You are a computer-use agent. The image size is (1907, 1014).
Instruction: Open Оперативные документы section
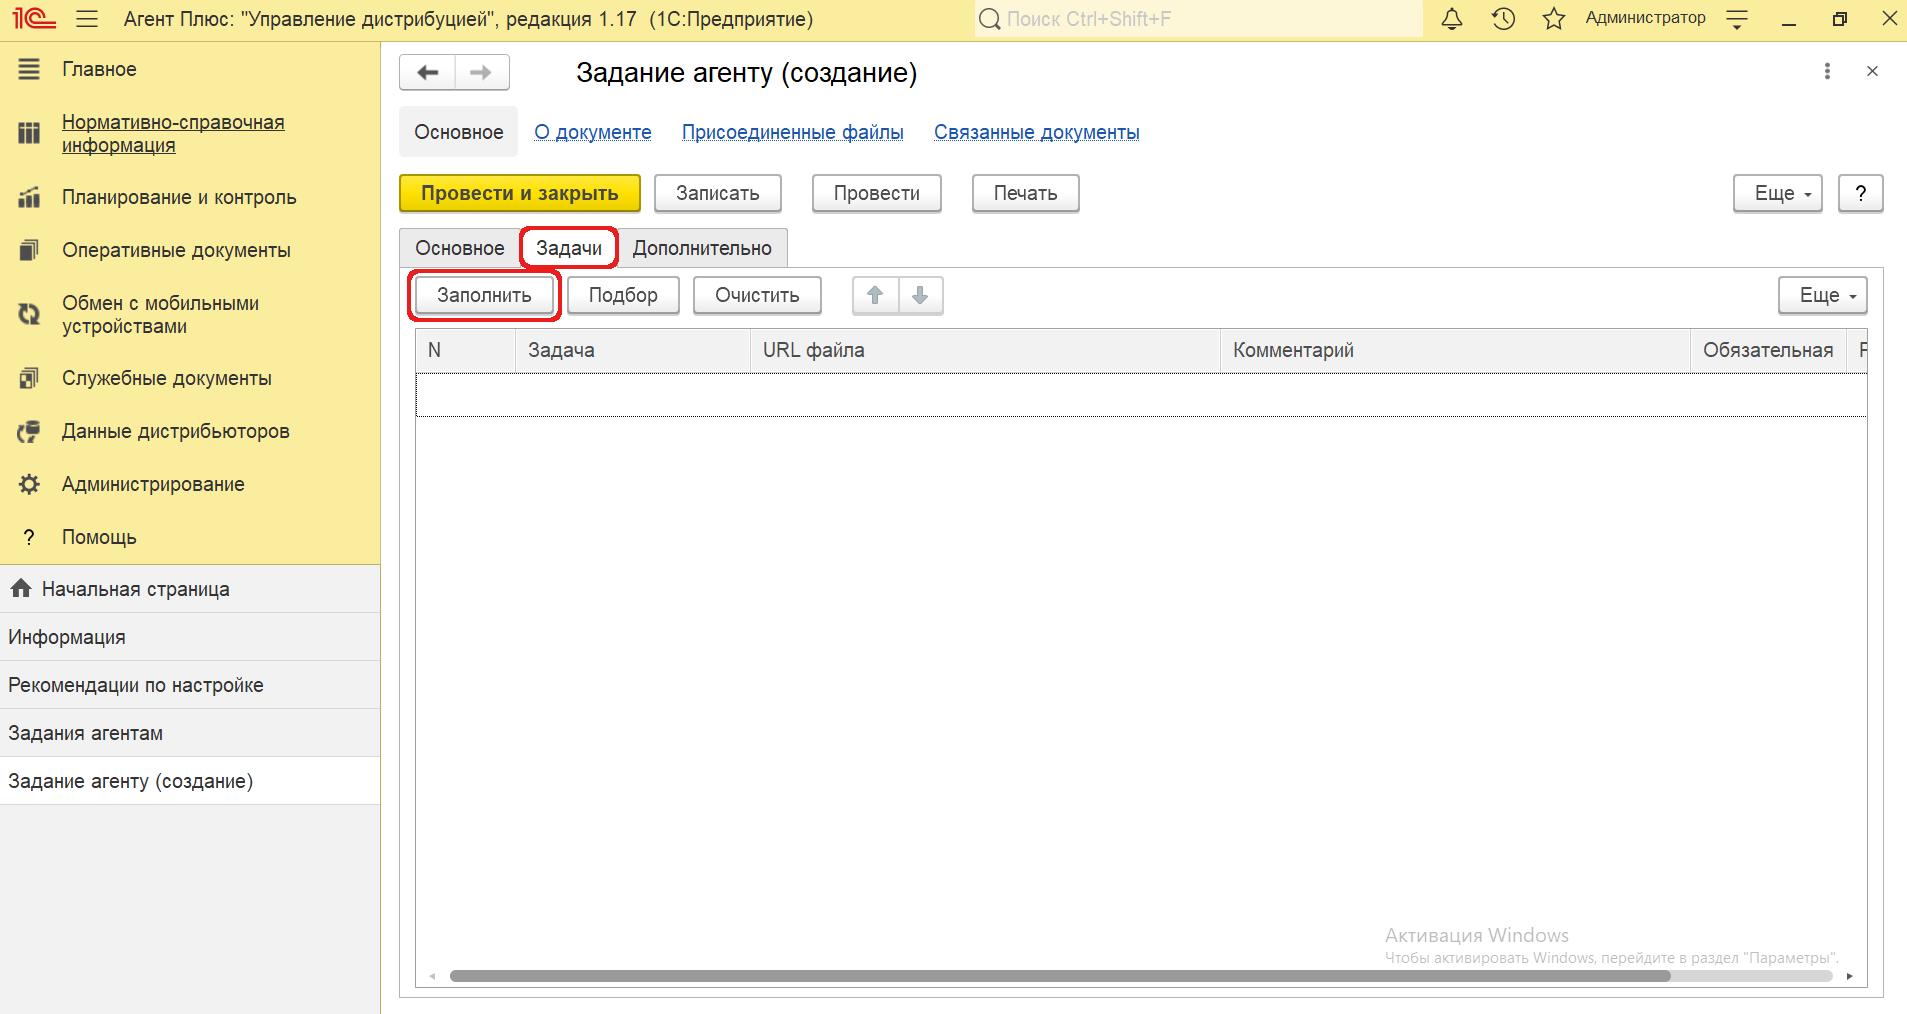(x=176, y=250)
